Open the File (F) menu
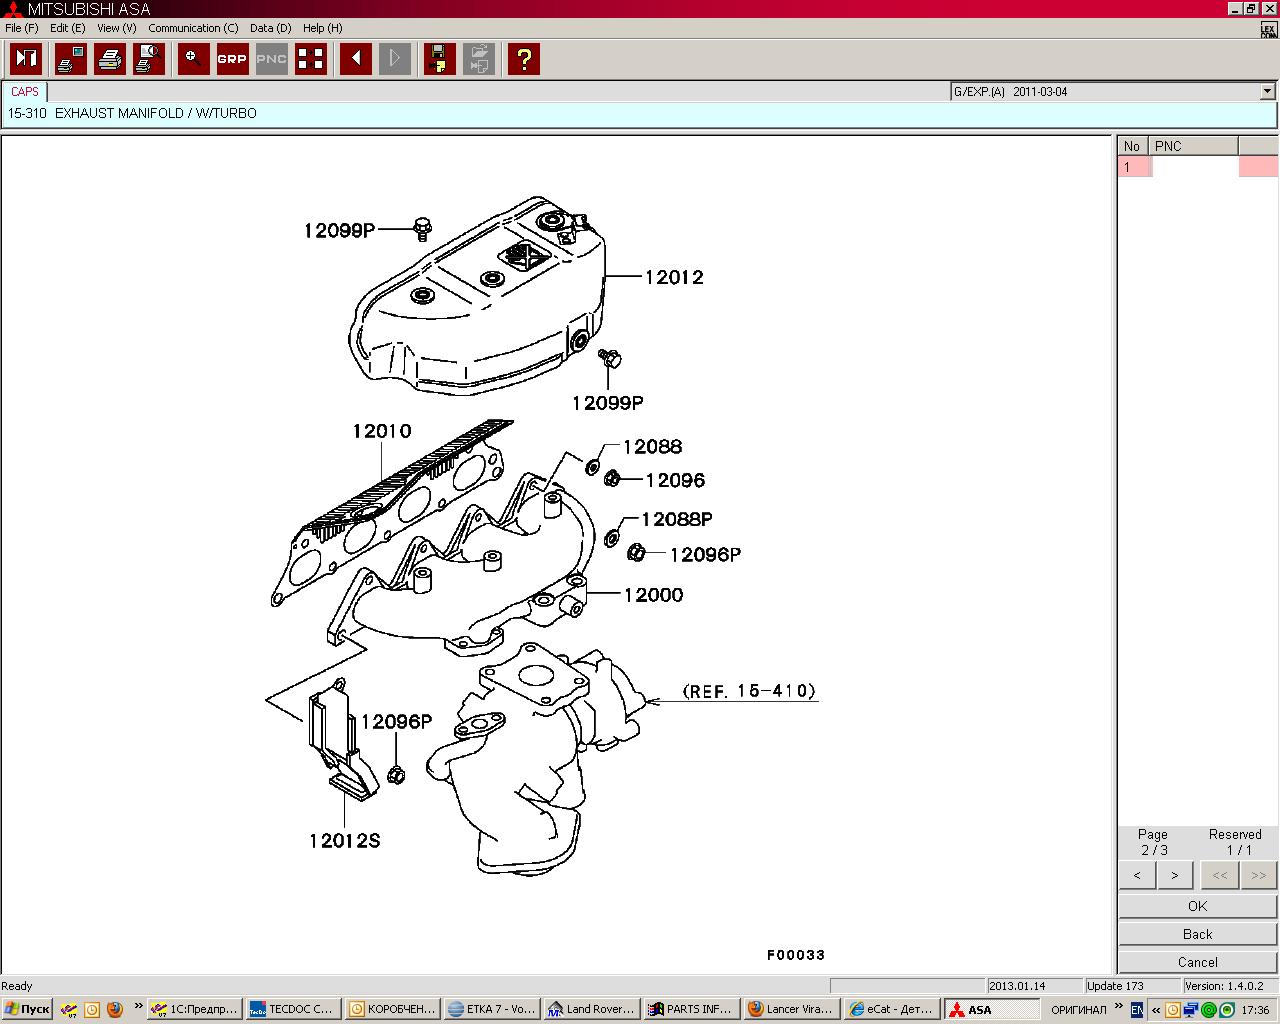1280x1024 pixels. tap(21, 28)
